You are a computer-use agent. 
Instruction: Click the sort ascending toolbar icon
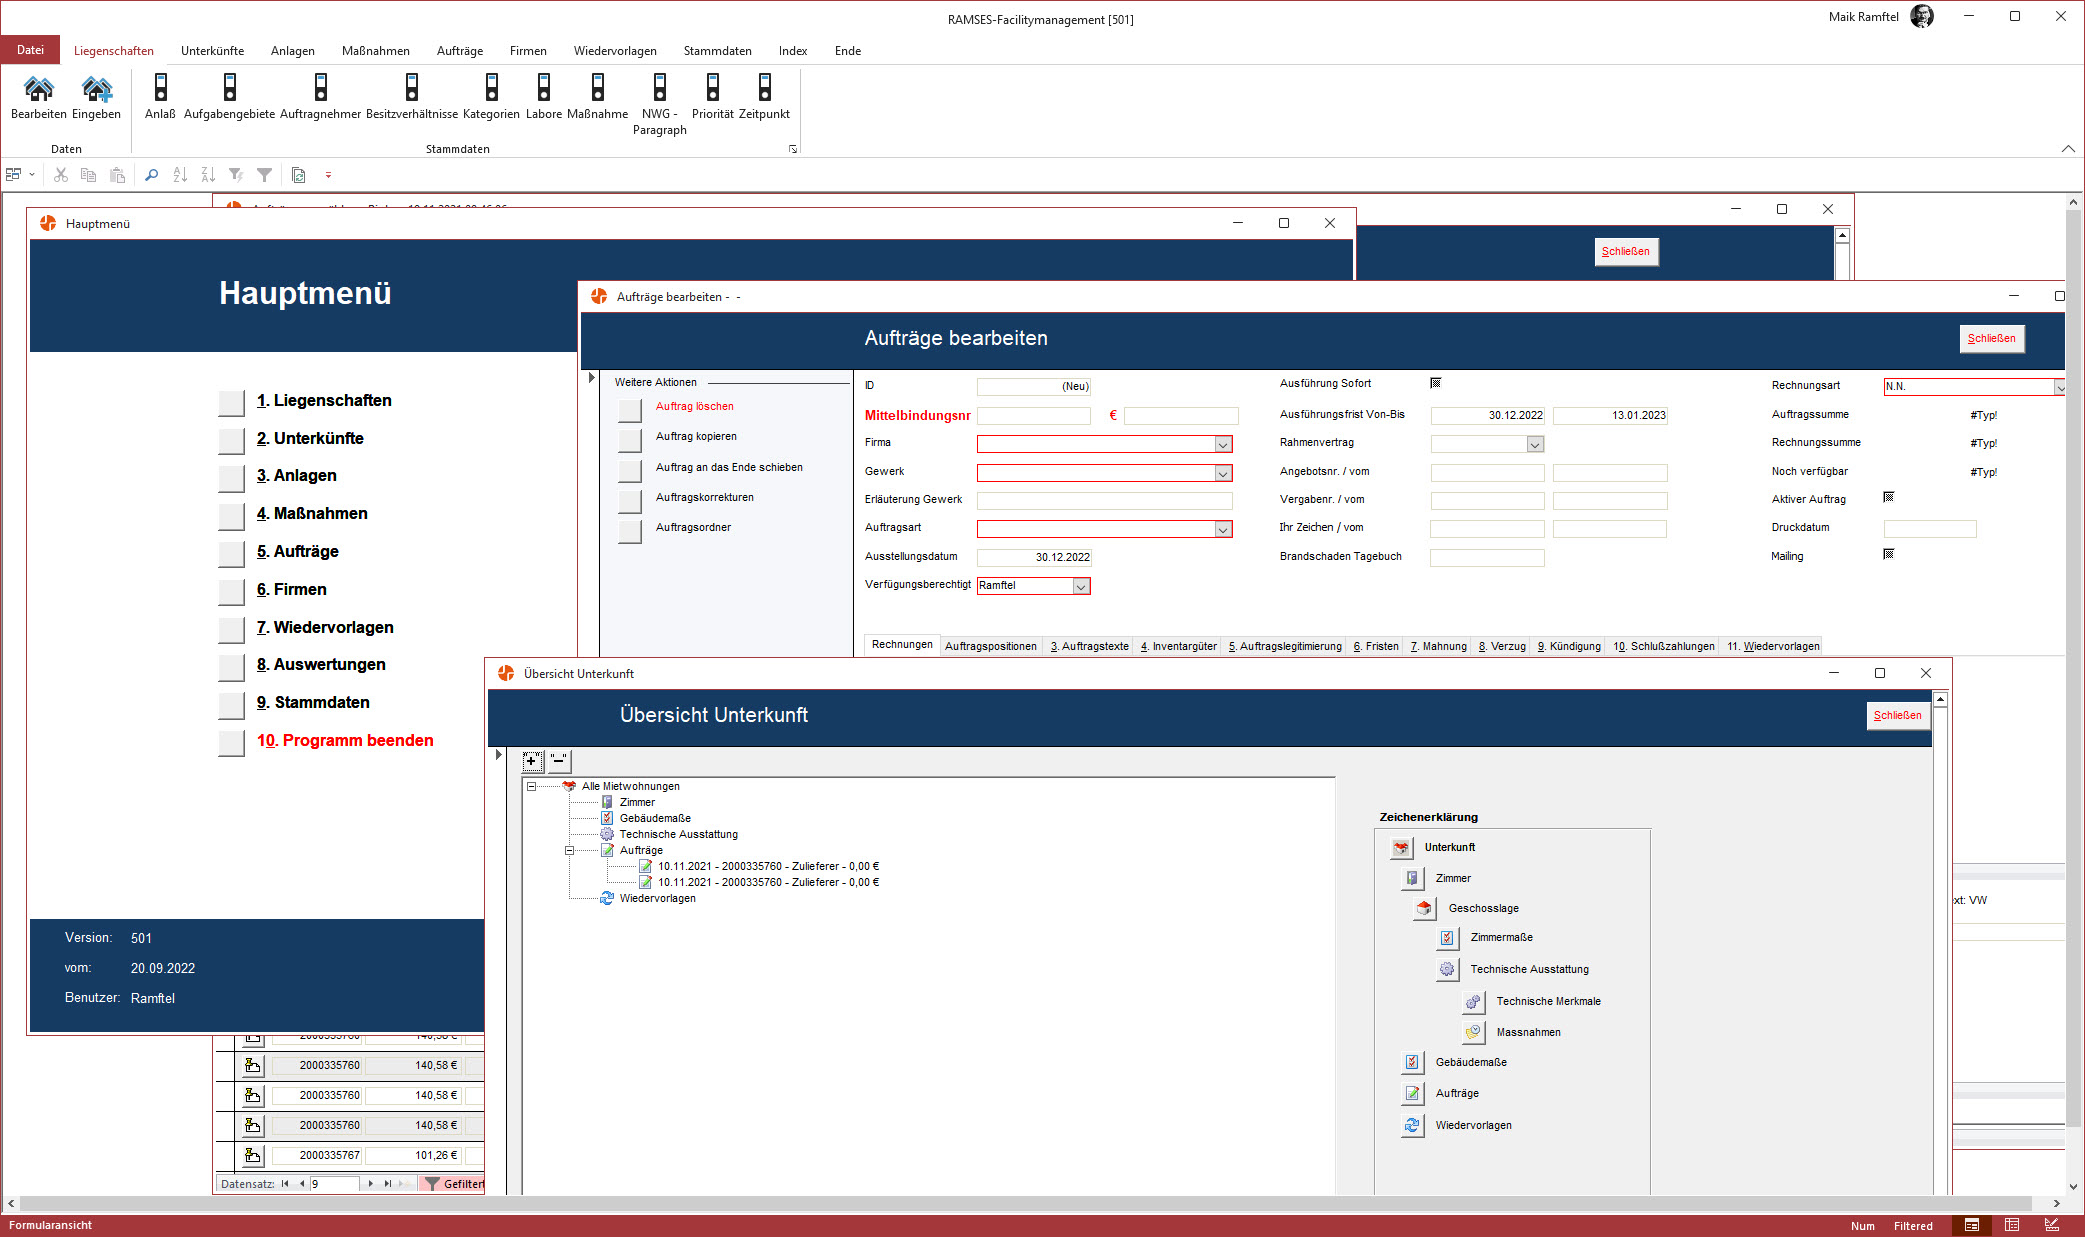click(x=180, y=175)
